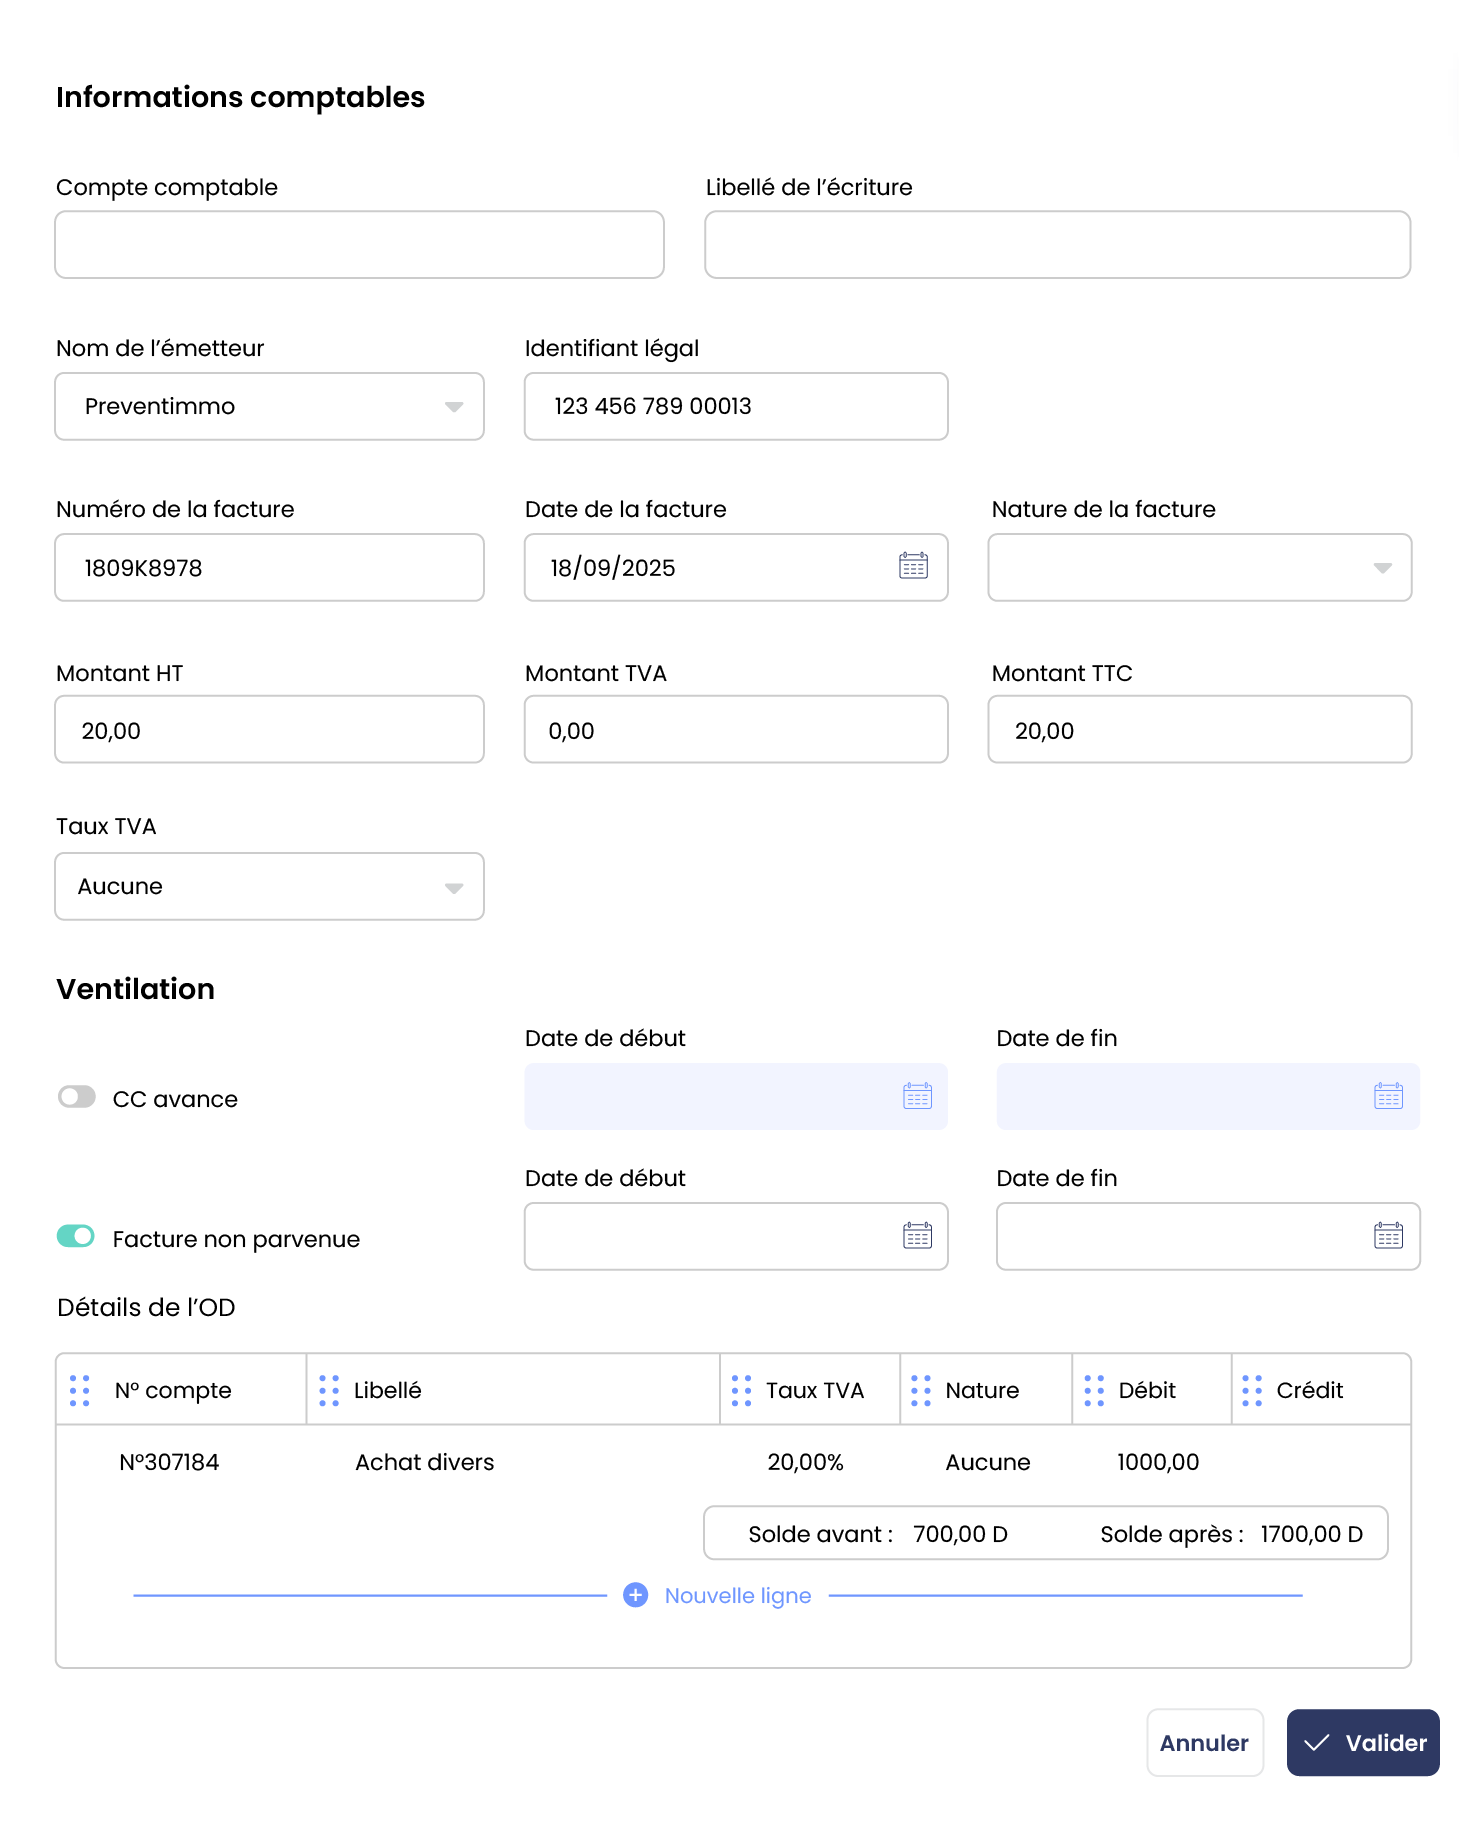Open the Taux TVA Aucune dropdown
Viewport: 1459px width, 1821px height.
269,886
